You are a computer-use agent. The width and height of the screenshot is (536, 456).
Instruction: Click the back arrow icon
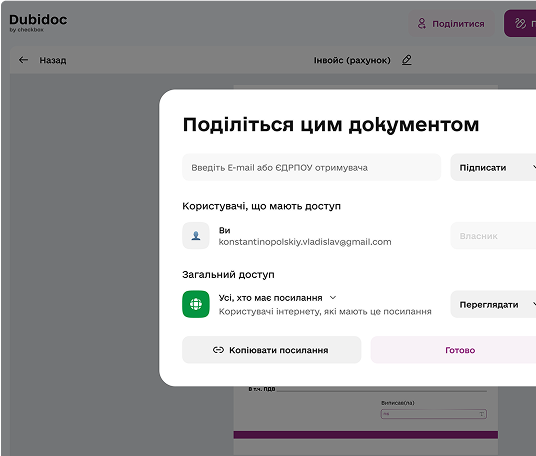coord(23,60)
